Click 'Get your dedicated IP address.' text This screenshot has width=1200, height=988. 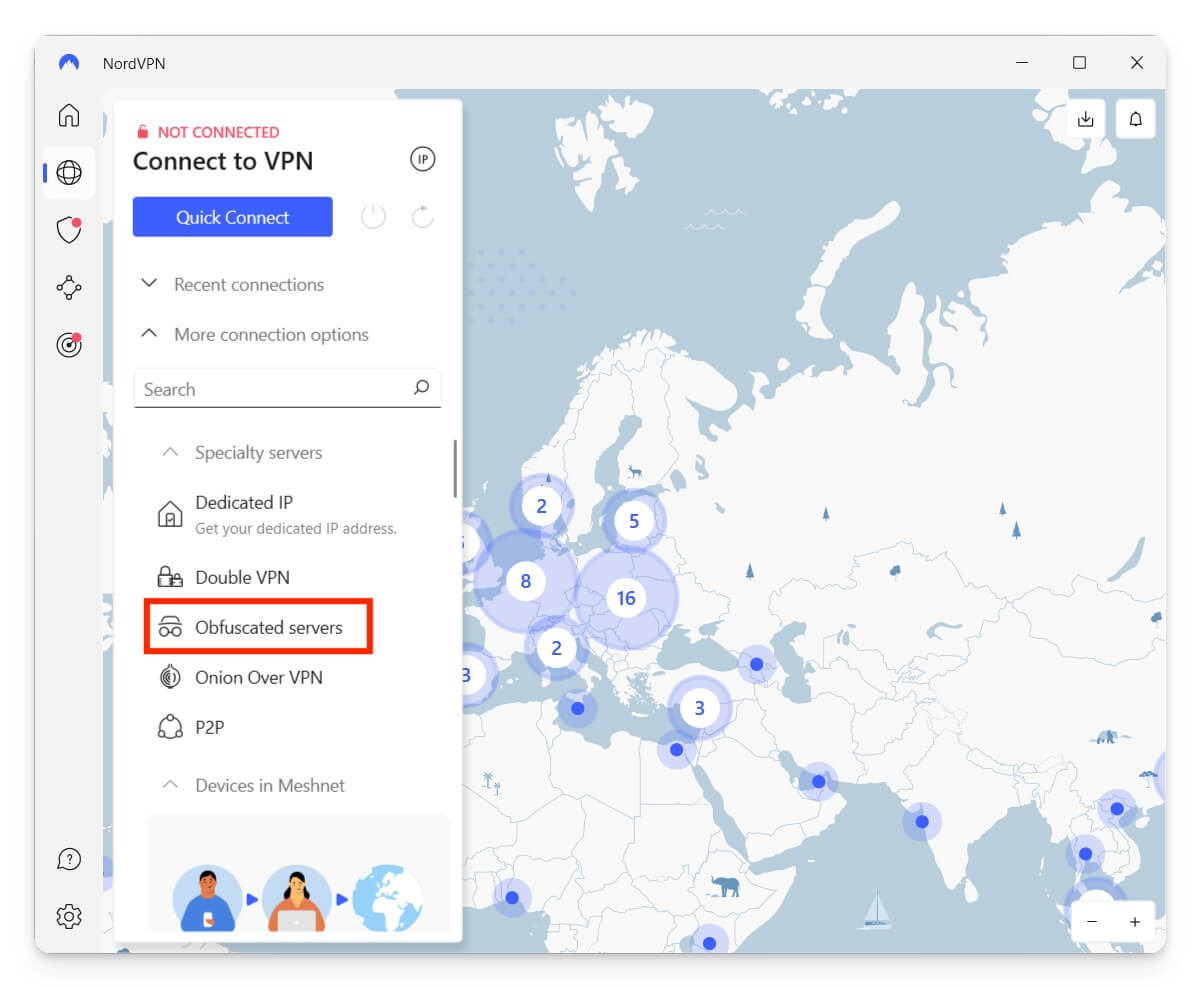coord(296,528)
